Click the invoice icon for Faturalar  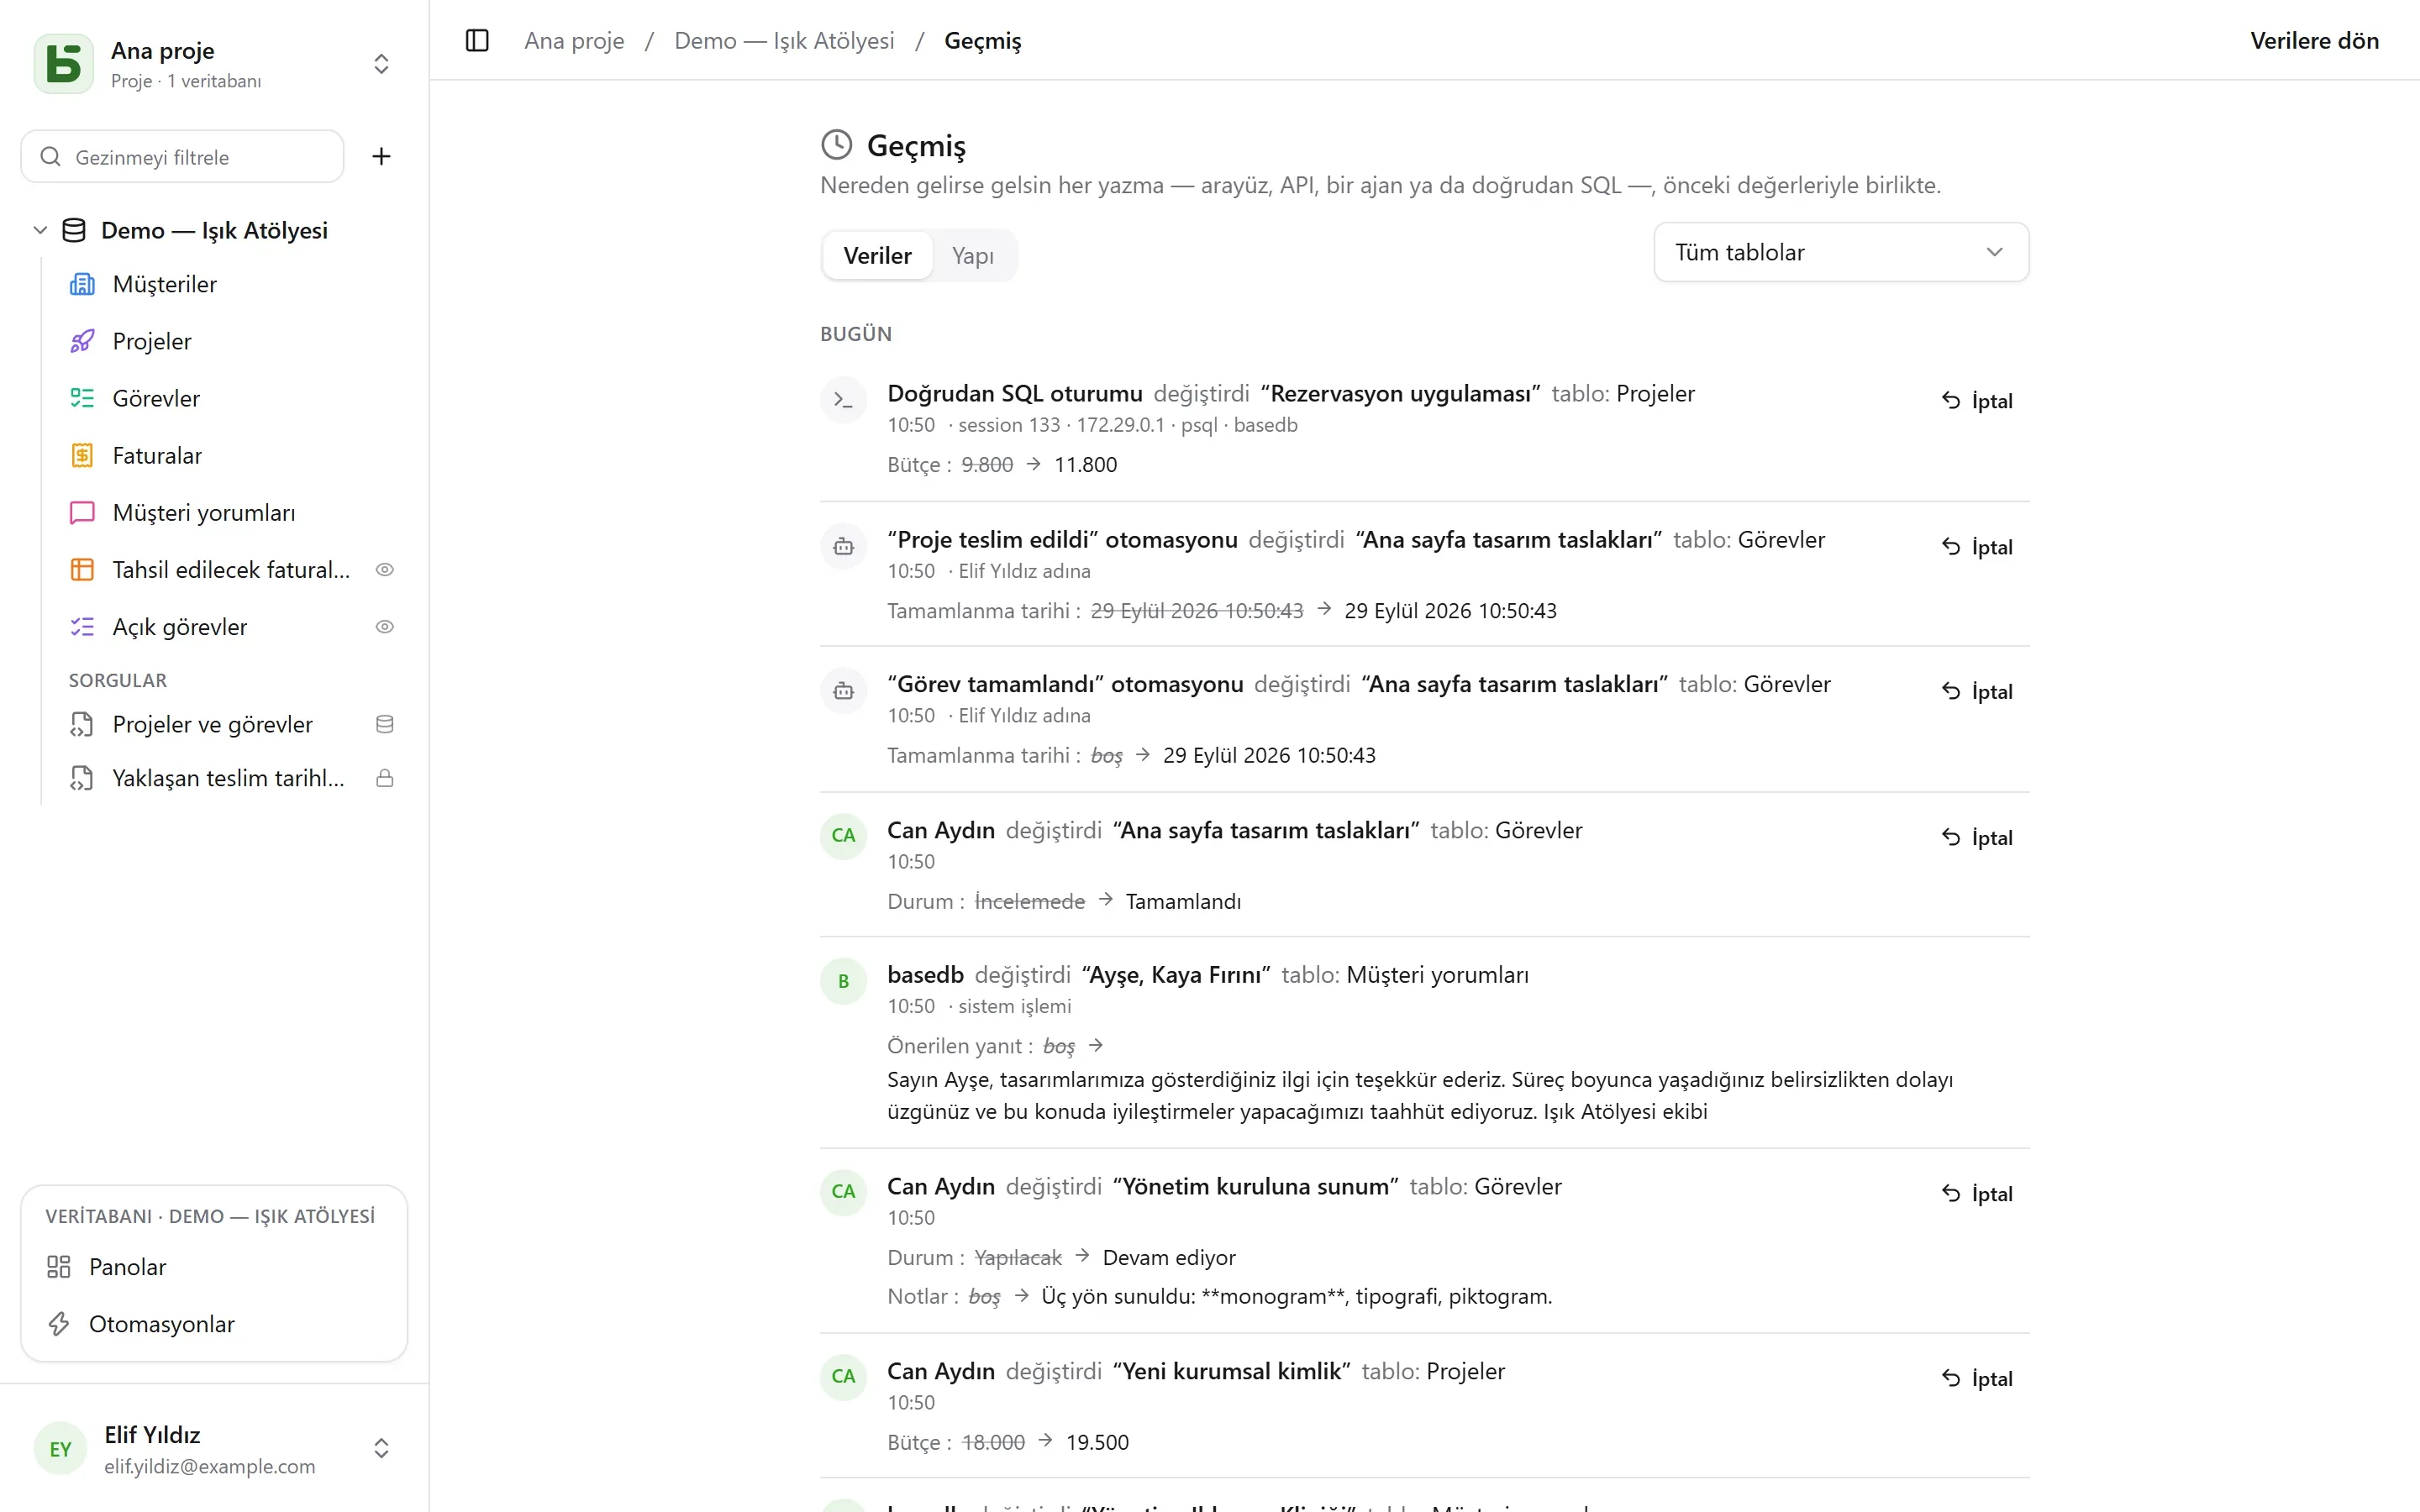tap(82, 455)
